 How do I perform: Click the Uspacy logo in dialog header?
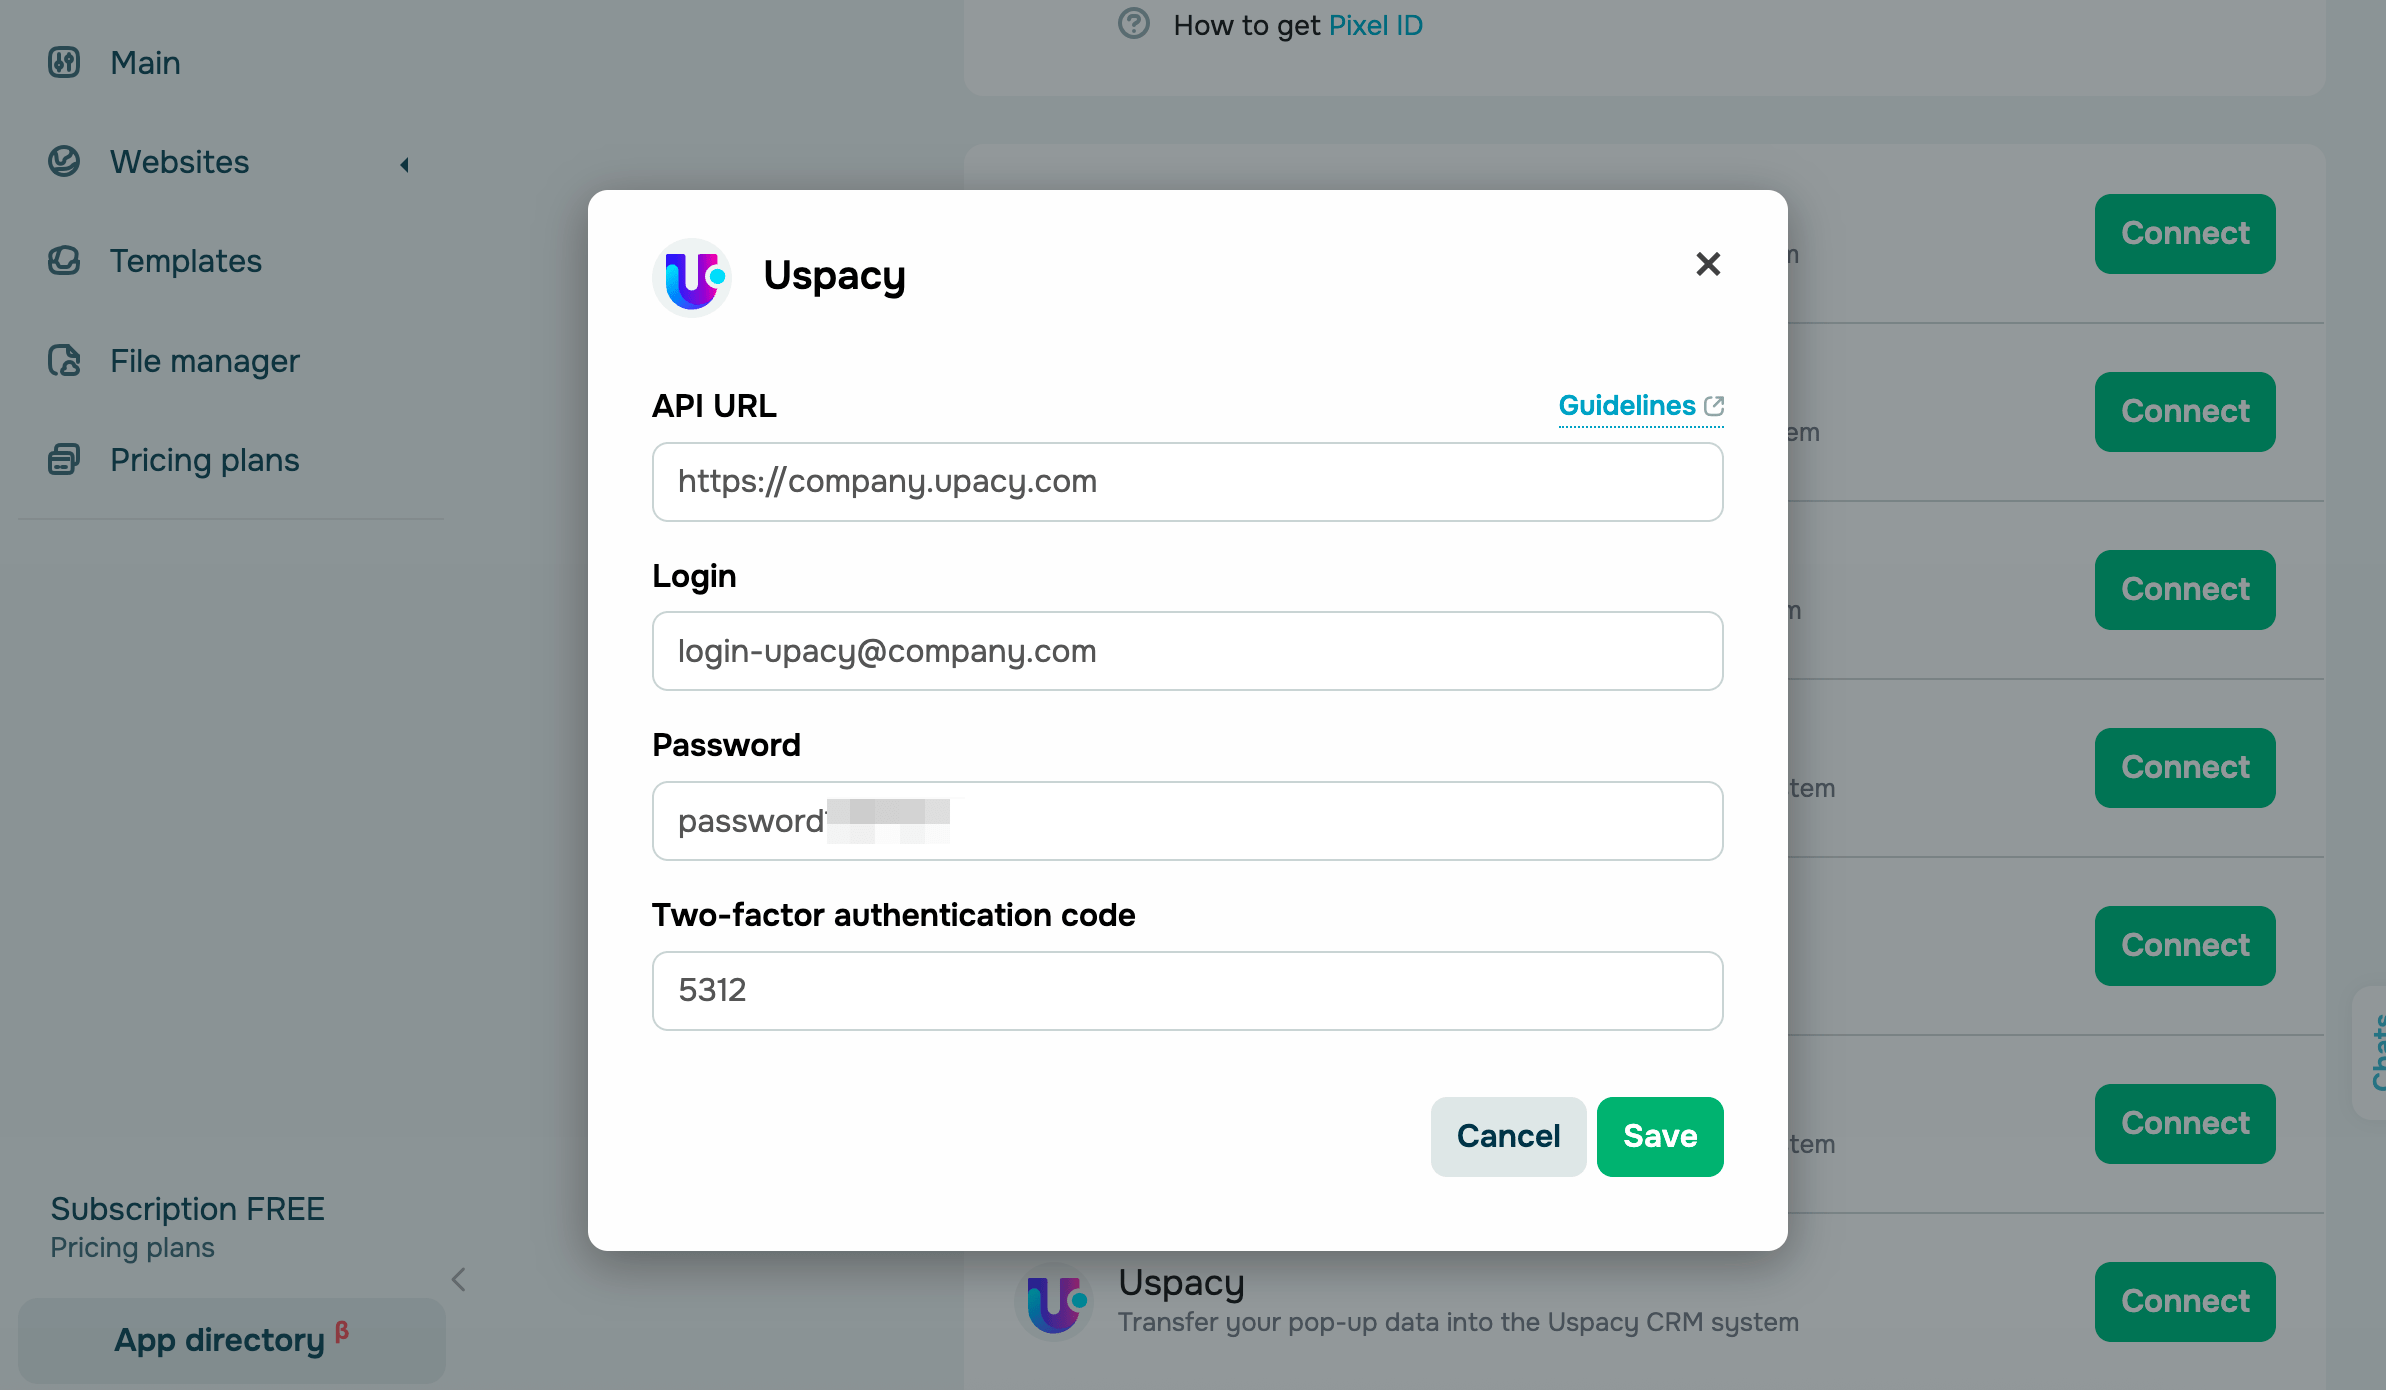692,277
